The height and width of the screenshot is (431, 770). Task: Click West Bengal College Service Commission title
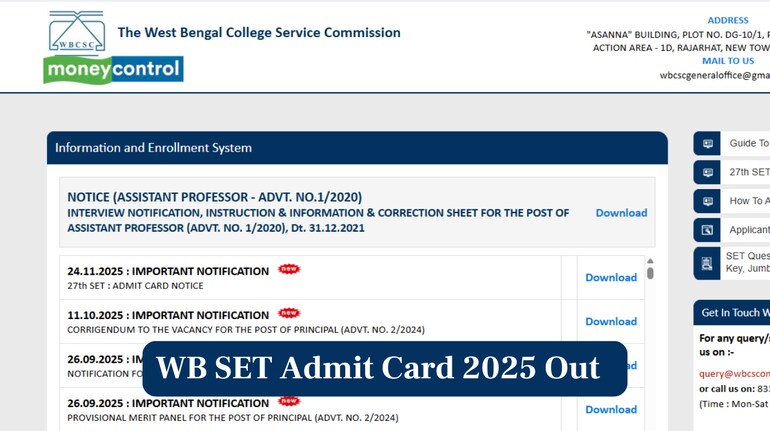(x=259, y=32)
